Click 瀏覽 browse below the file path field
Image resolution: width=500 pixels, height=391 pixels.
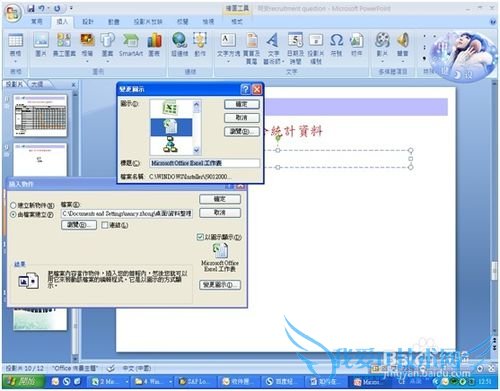click(x=79, y=225)
